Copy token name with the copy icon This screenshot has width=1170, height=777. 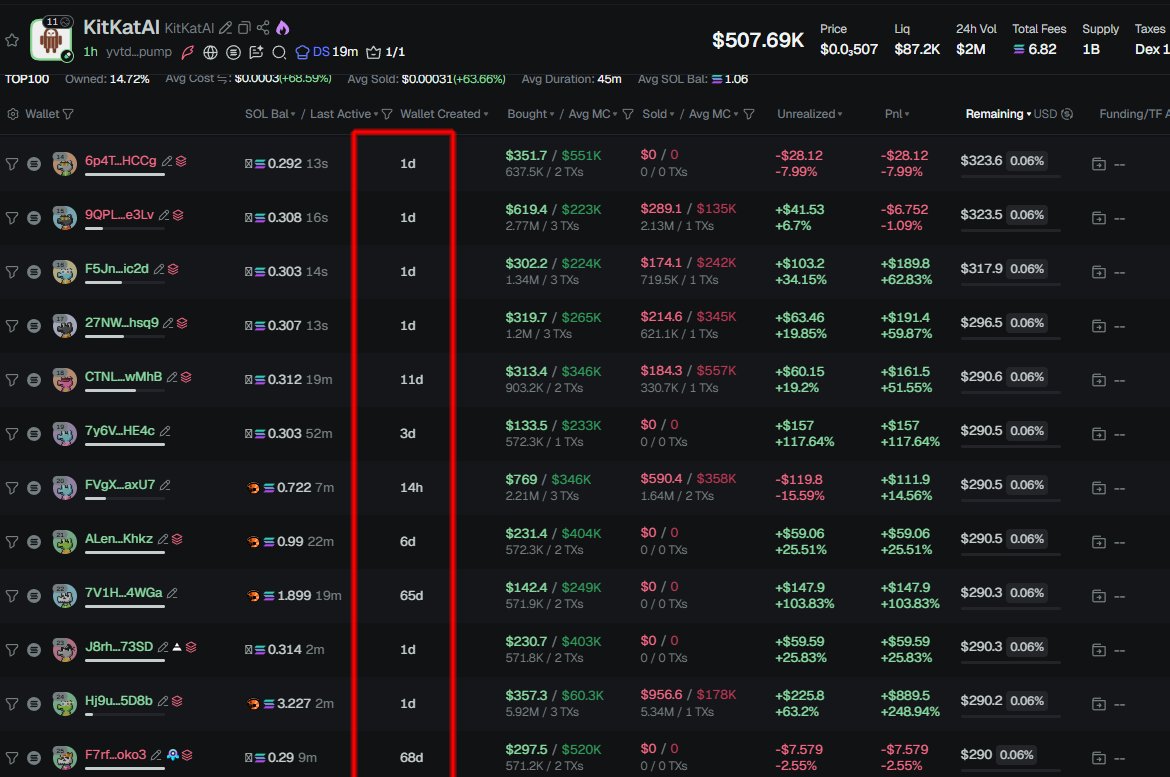[245, 28]
